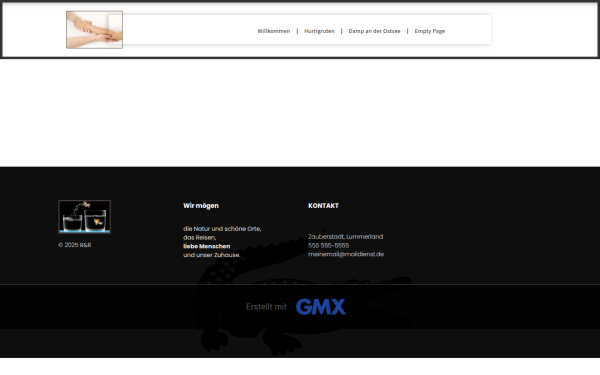Select Damp an der Ostsee page
The height and width of the screenshot is (375, 600).
point(374,31)
